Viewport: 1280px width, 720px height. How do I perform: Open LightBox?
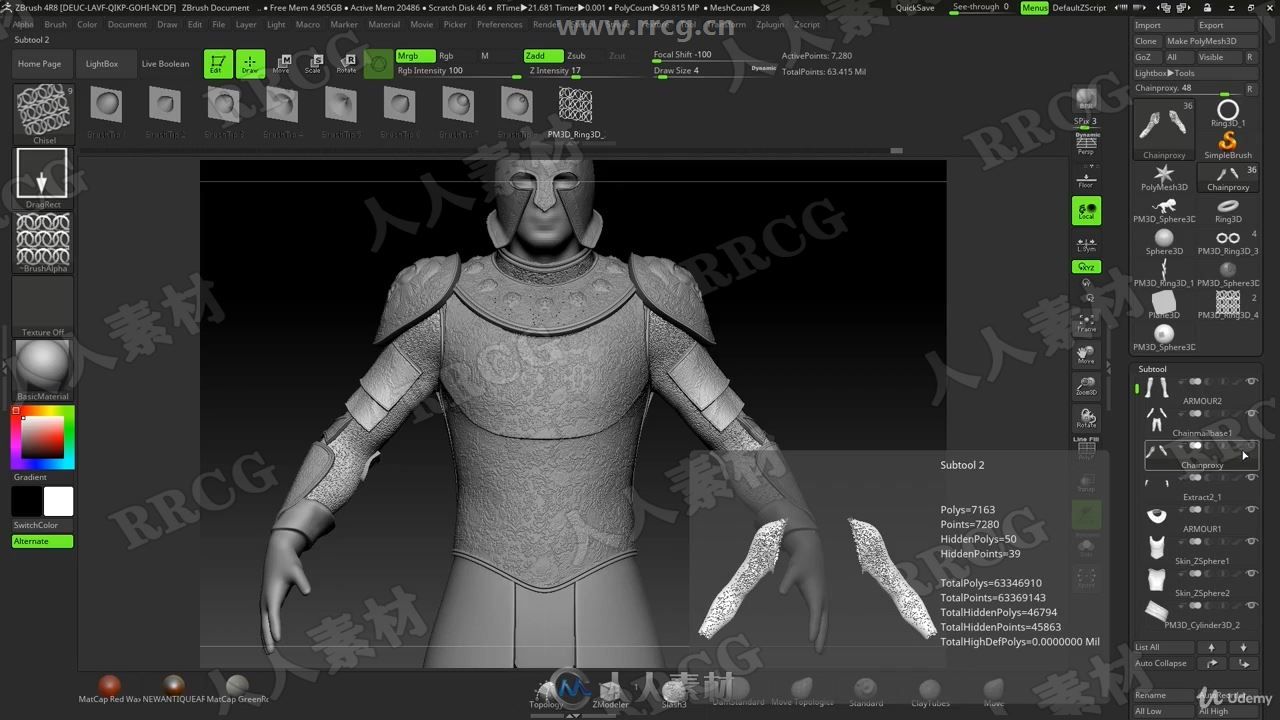click(101, 63)
